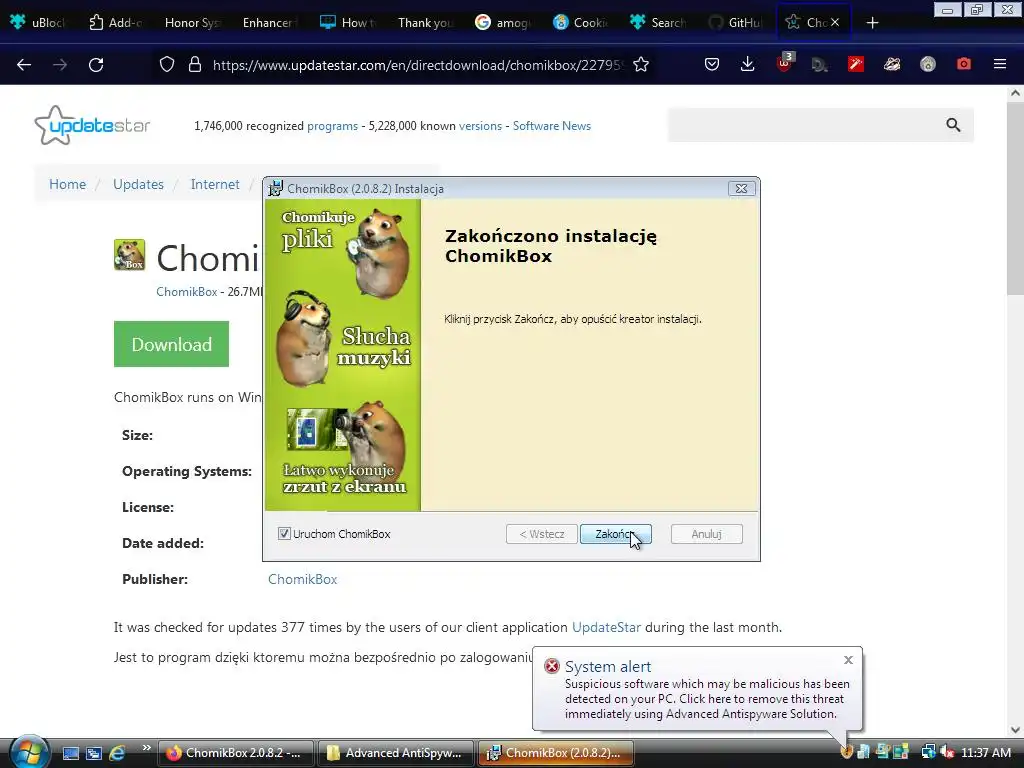Switch to the Enhancer tab
1024x768 pixels.
click(x=270, y=22)
